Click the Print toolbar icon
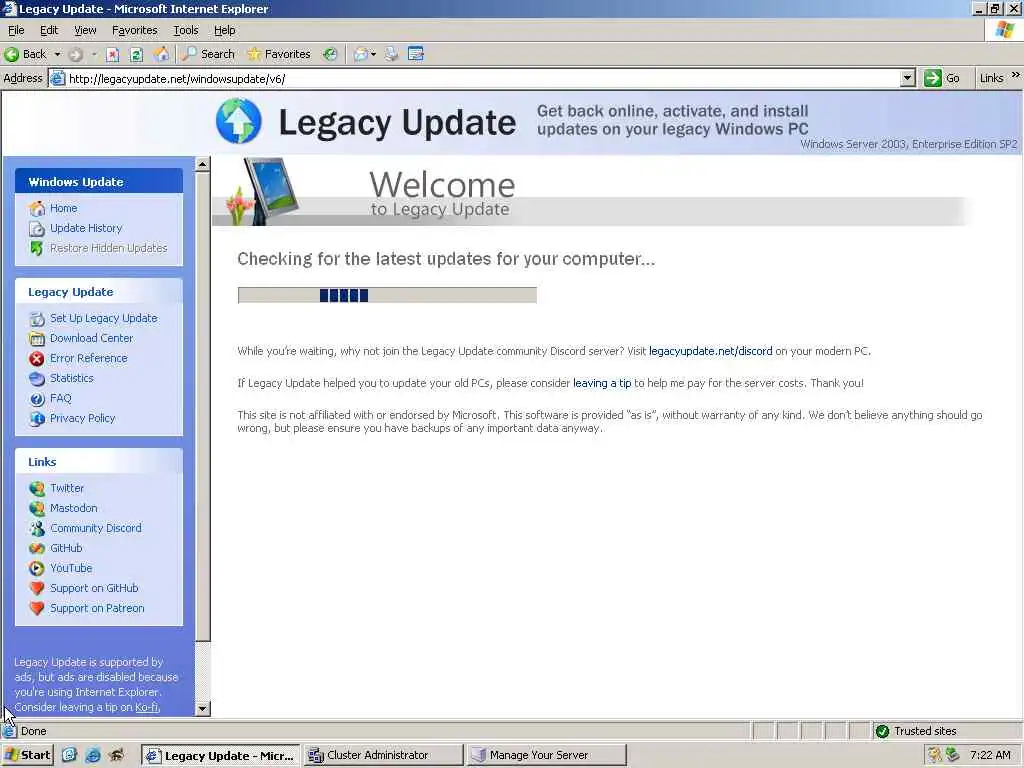 pos(391,54)
